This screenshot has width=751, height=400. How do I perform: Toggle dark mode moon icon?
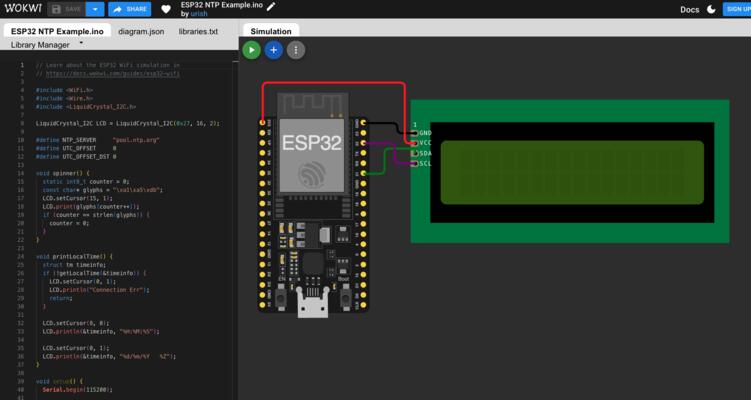point(711,10)
